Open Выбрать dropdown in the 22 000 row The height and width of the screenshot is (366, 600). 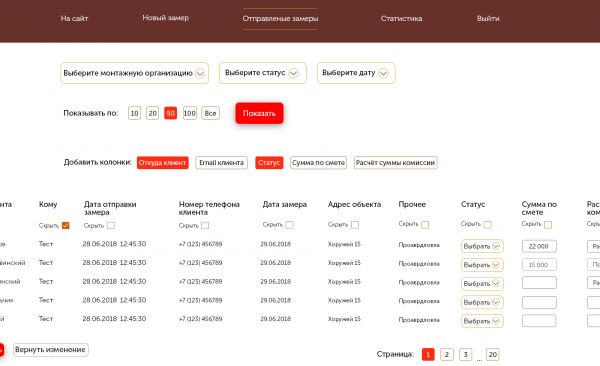(x=482, y=246)
